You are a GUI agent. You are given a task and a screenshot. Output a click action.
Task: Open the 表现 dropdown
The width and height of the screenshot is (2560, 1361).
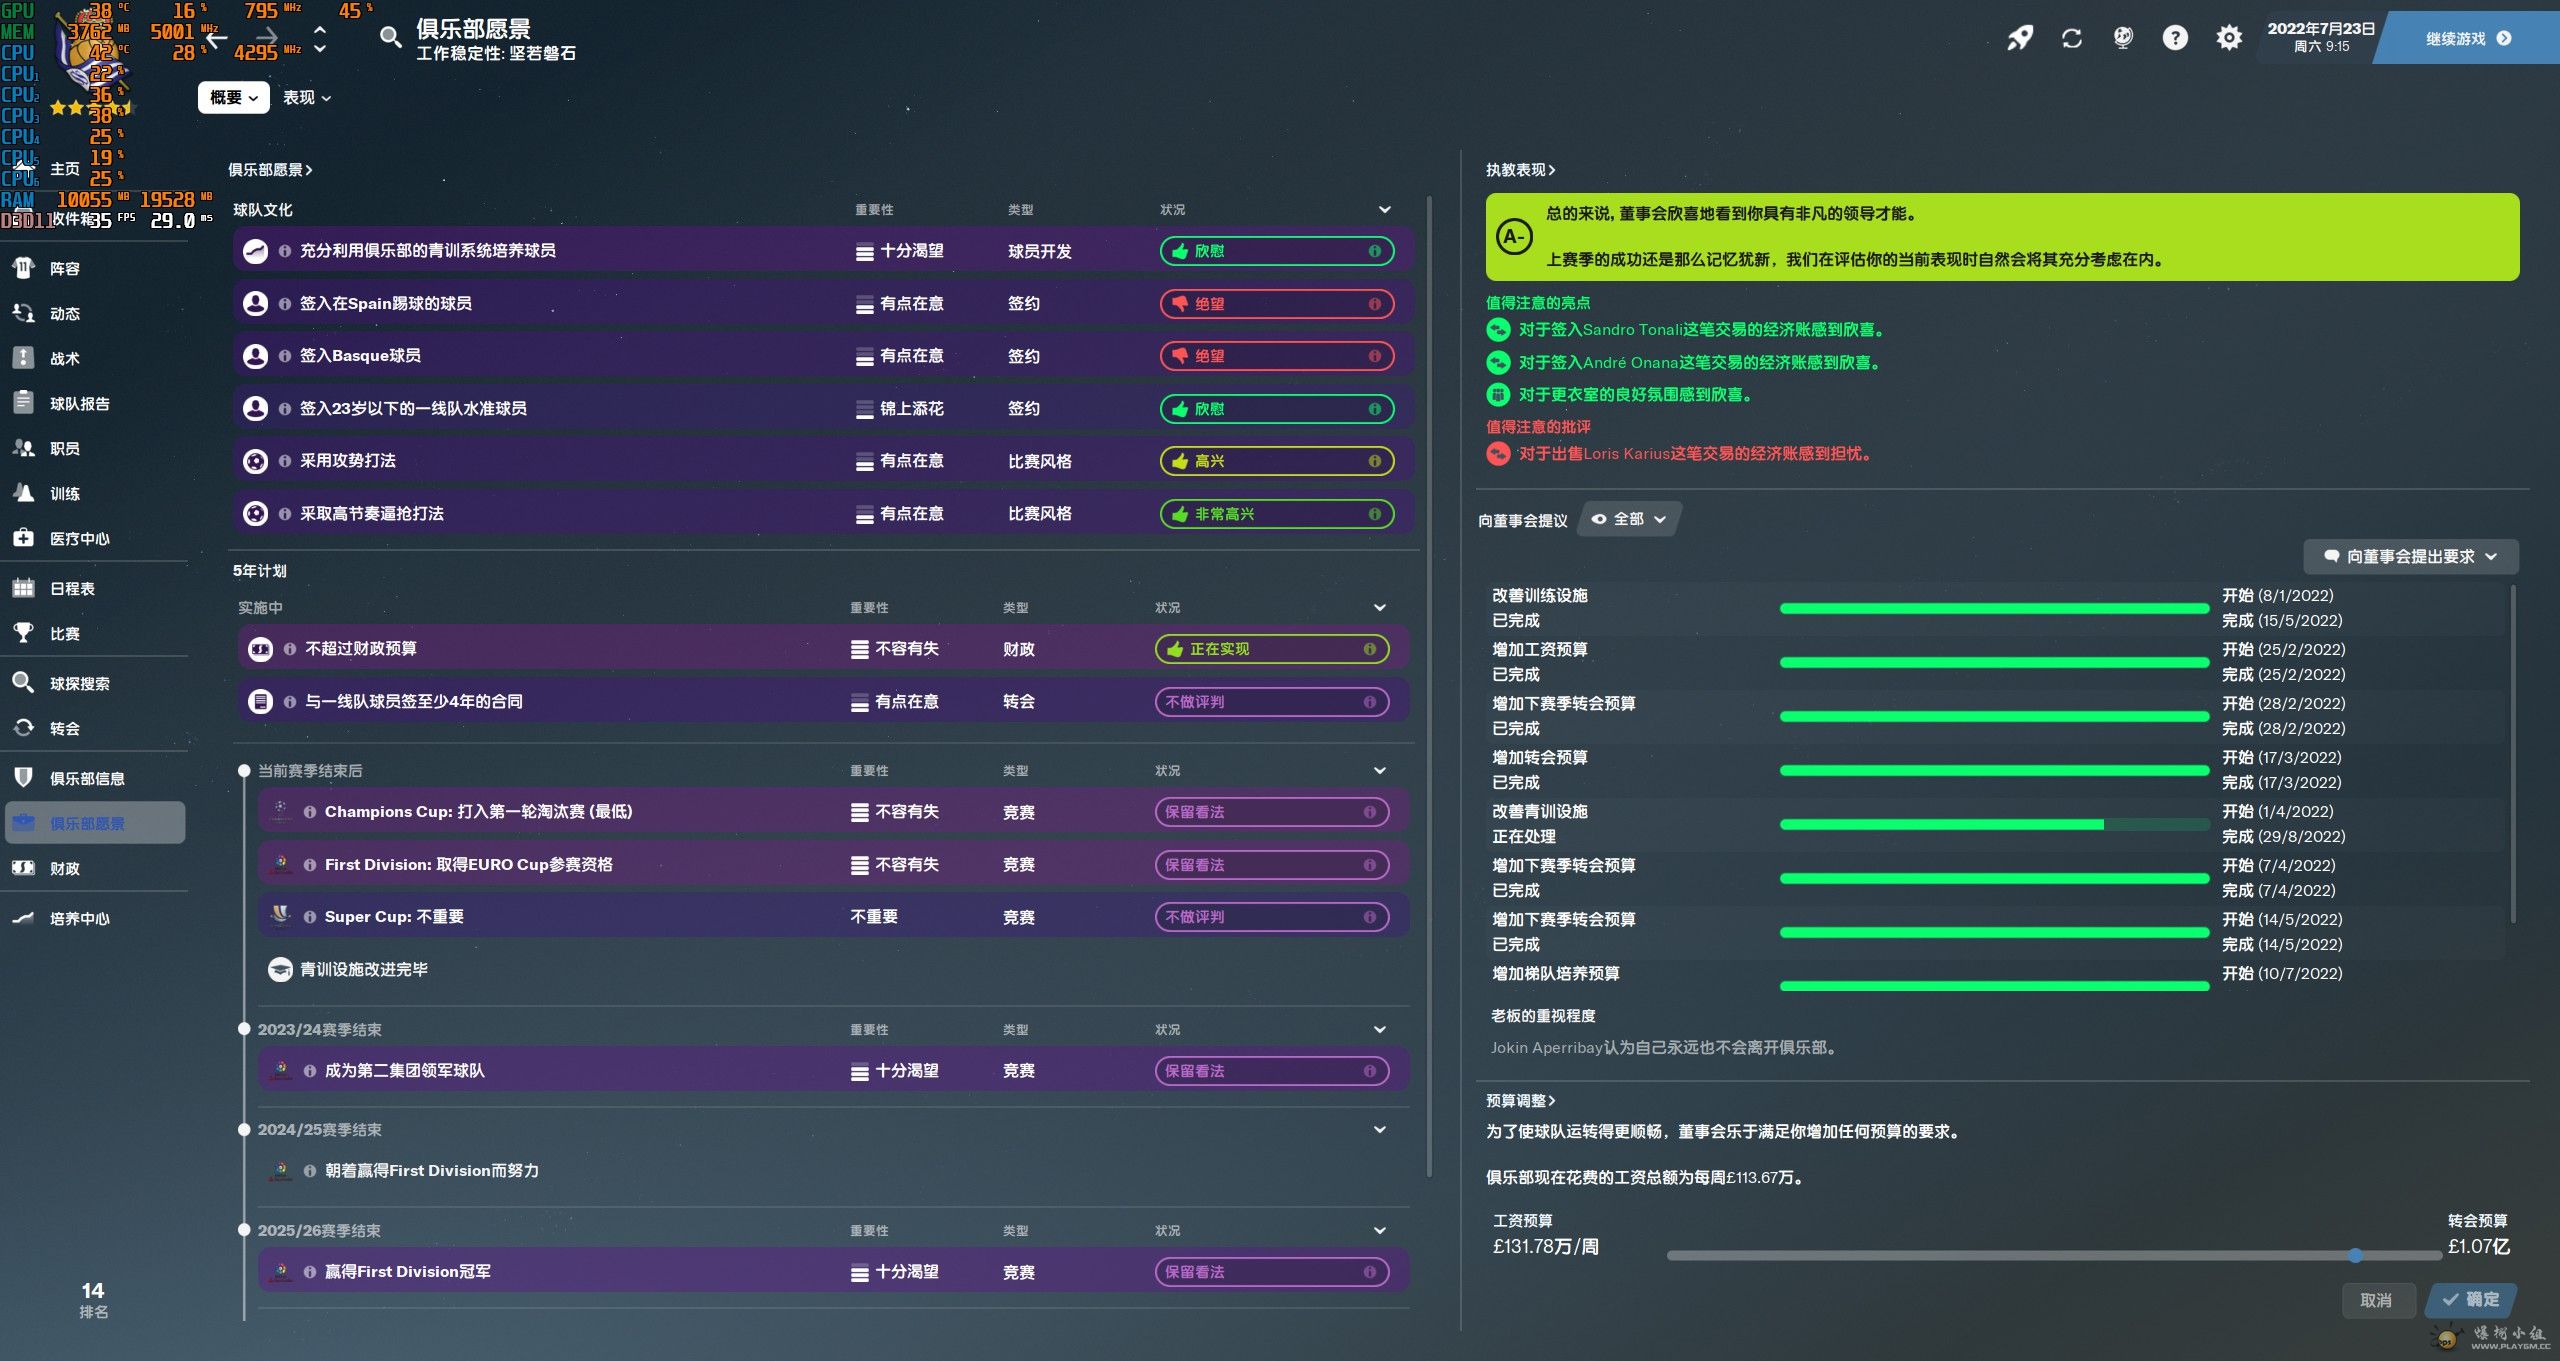pos(306,97)
